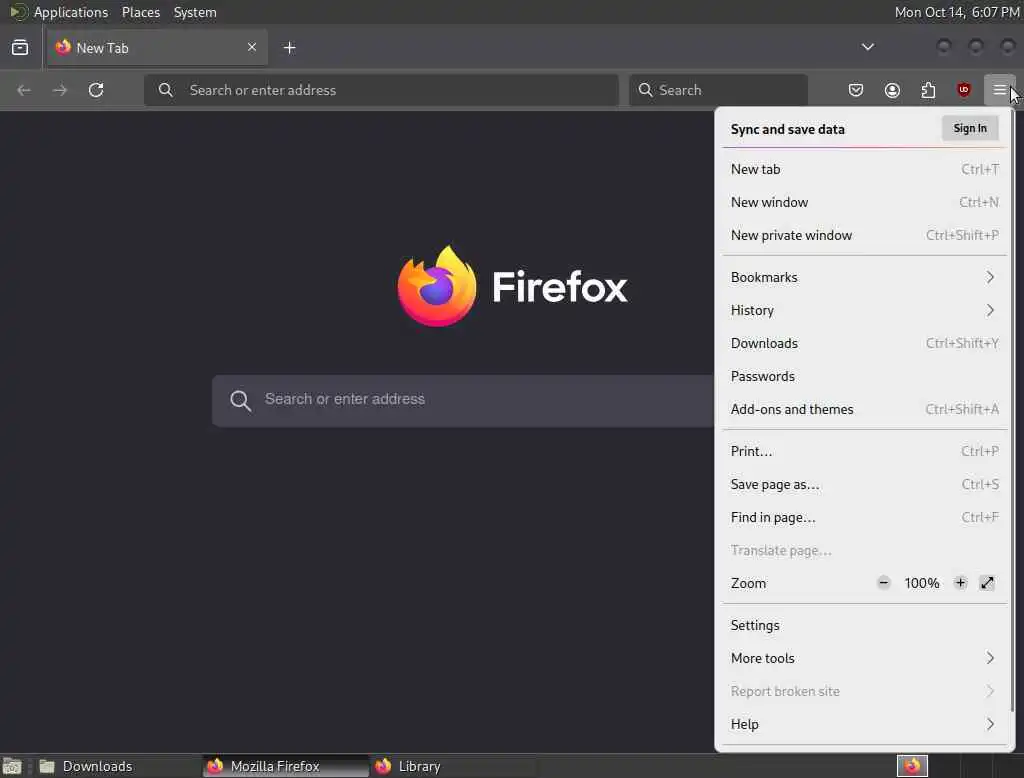Open the Extensions puzzle icon
This screenshot has width=1024, height=778.
[928, 90]
